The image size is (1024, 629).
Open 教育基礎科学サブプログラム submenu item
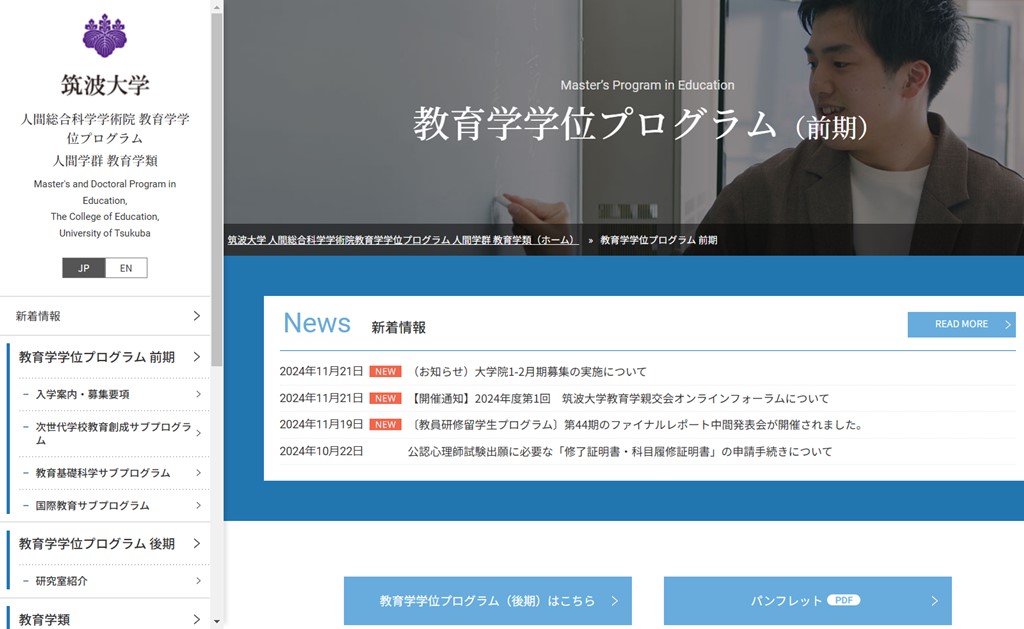coord(114,473)
